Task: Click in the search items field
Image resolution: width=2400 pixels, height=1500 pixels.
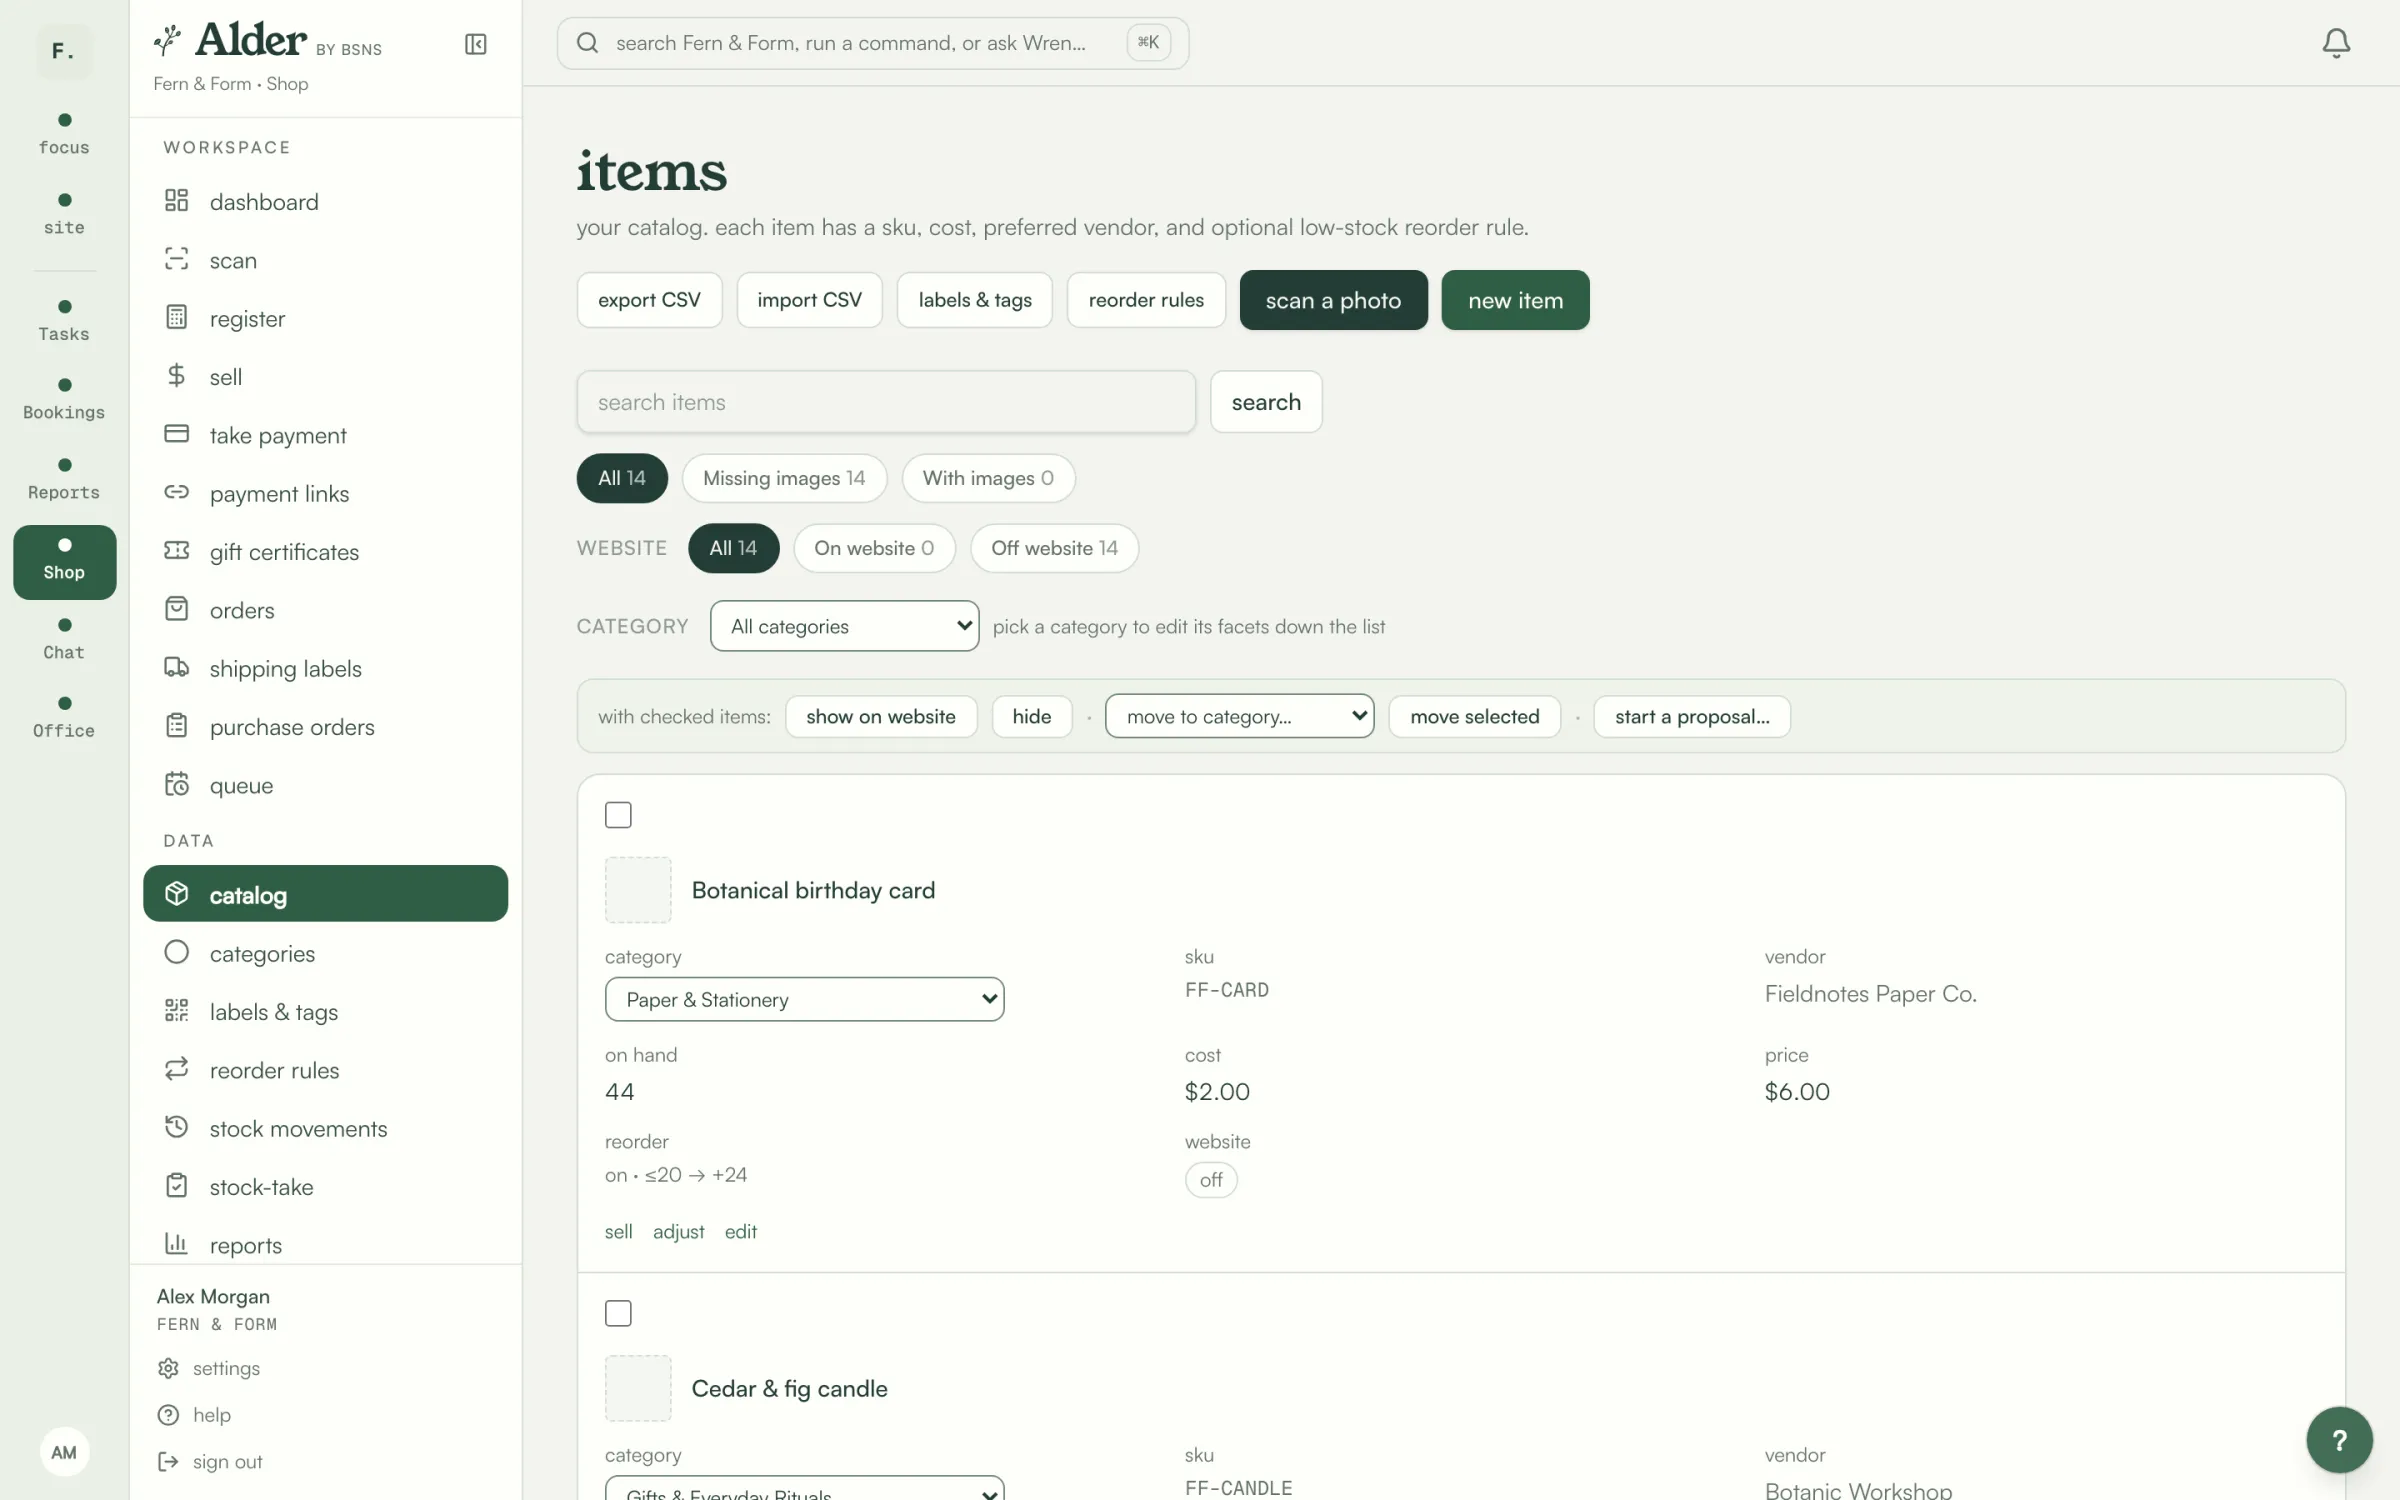Action: click(886, 402)
